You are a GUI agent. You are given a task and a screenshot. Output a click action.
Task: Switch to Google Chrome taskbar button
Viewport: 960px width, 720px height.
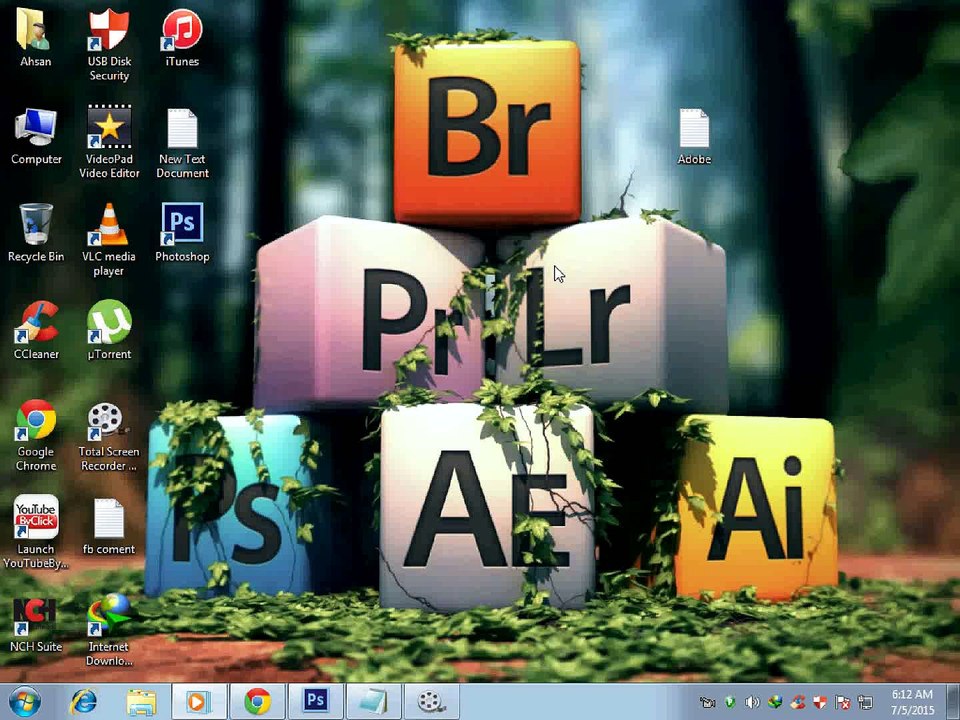click(257, 702)
